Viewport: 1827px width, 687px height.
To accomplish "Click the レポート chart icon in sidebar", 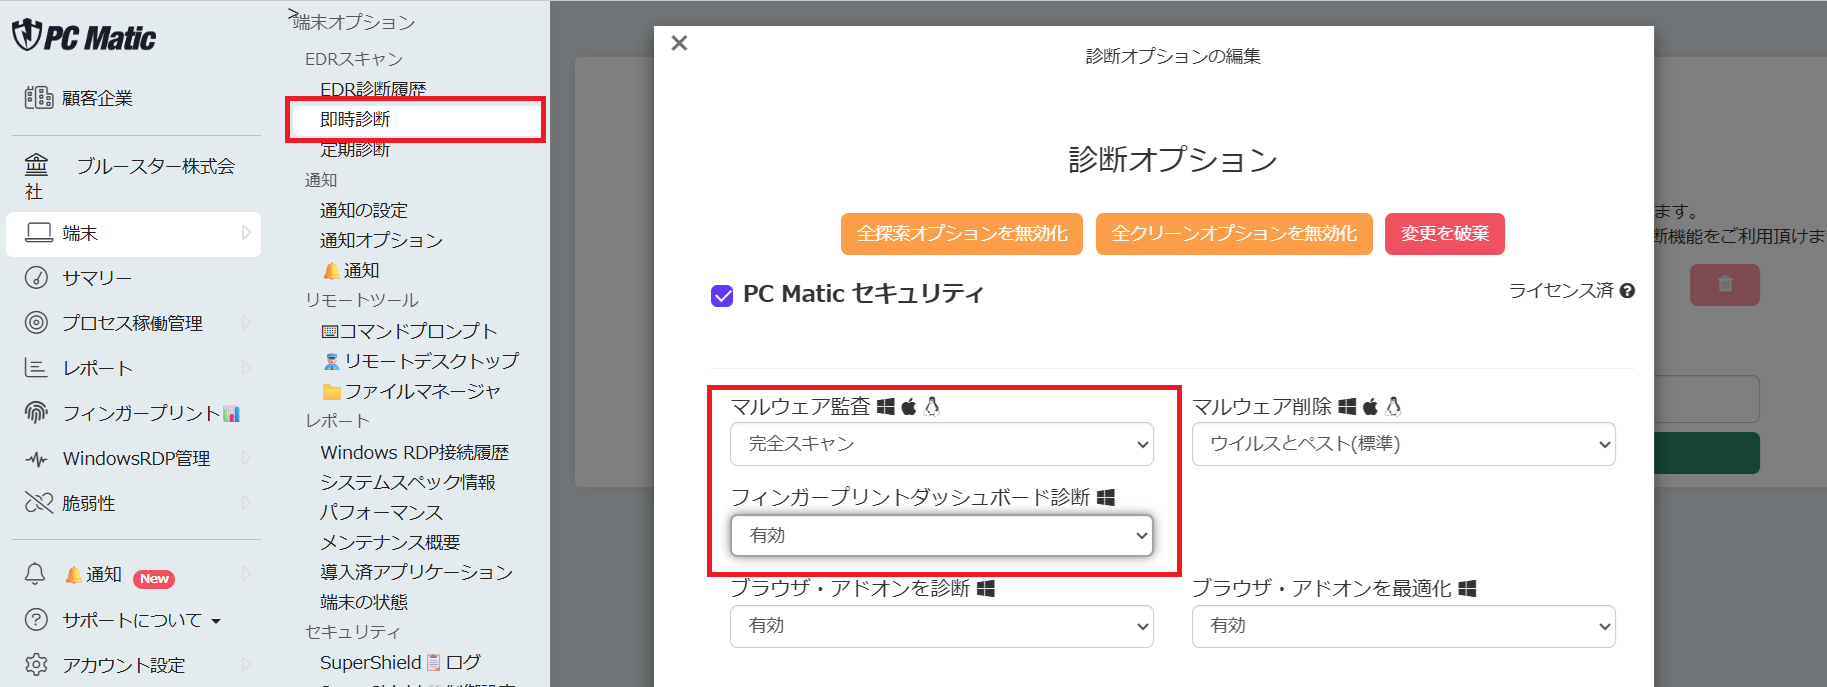I will click(36, 368).
